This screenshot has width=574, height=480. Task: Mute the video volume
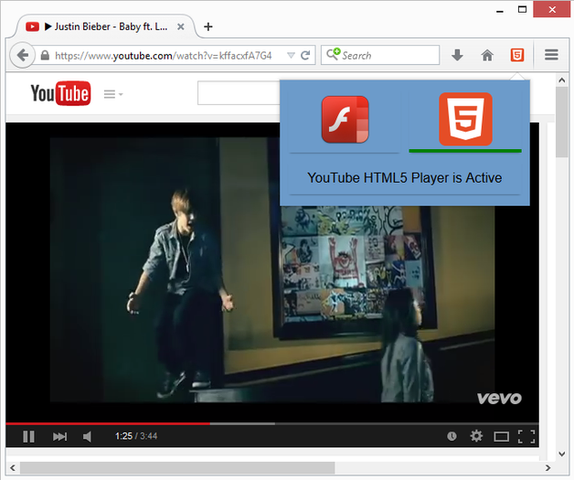click(87, 436)
